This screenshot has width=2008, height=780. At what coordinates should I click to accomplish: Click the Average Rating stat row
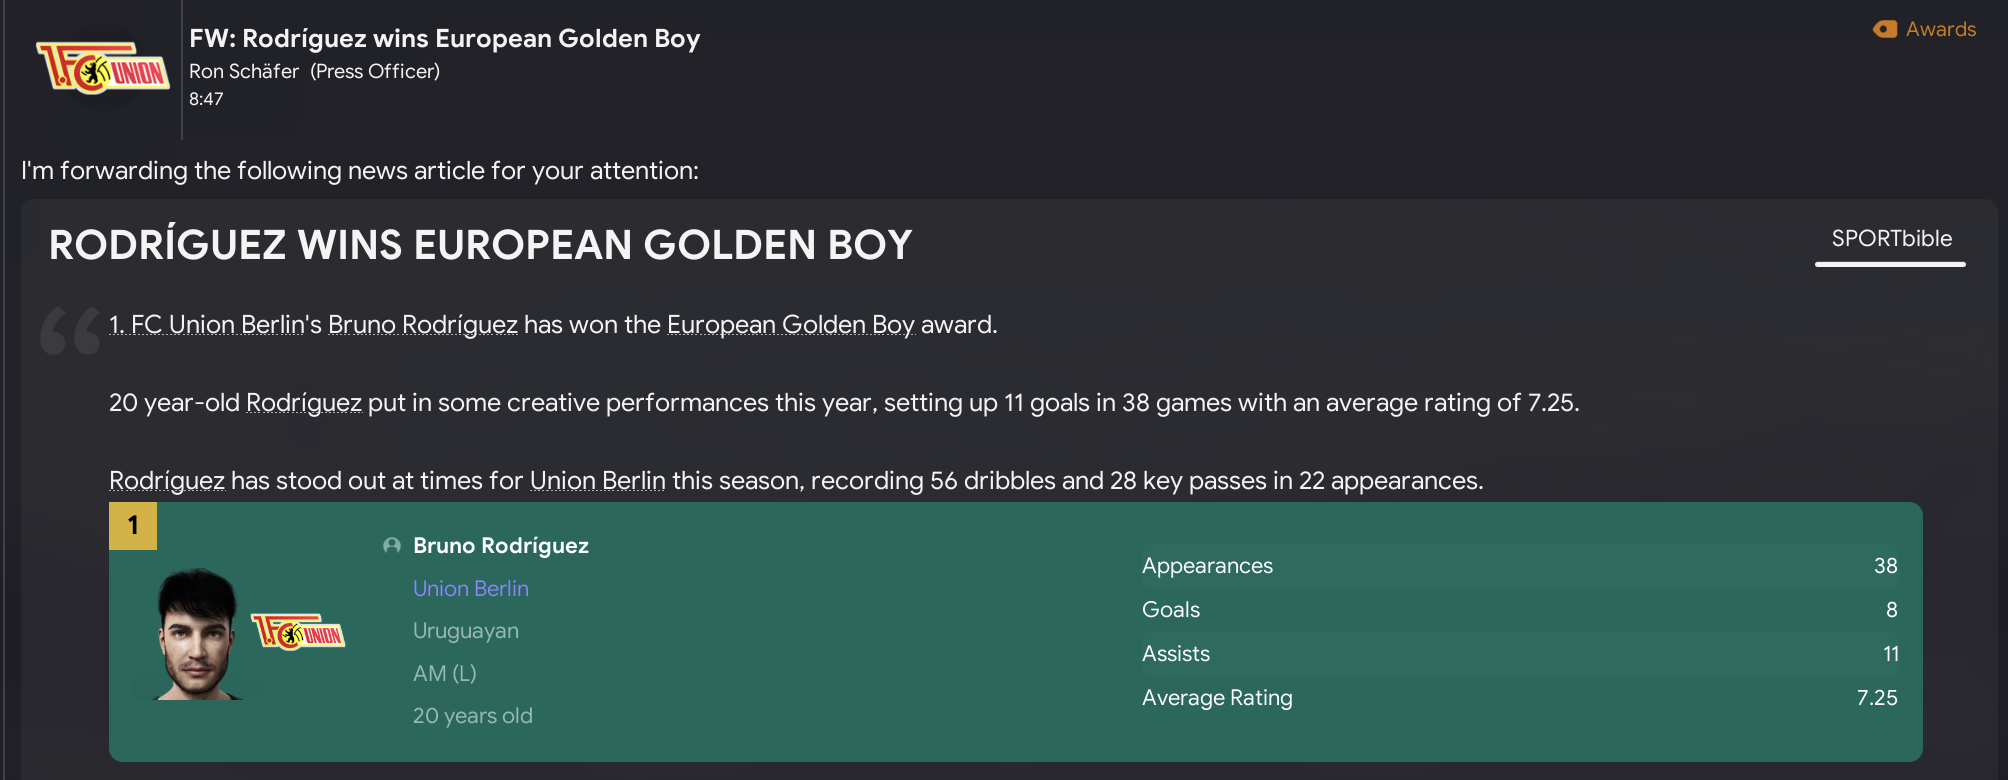(1518, 698)
